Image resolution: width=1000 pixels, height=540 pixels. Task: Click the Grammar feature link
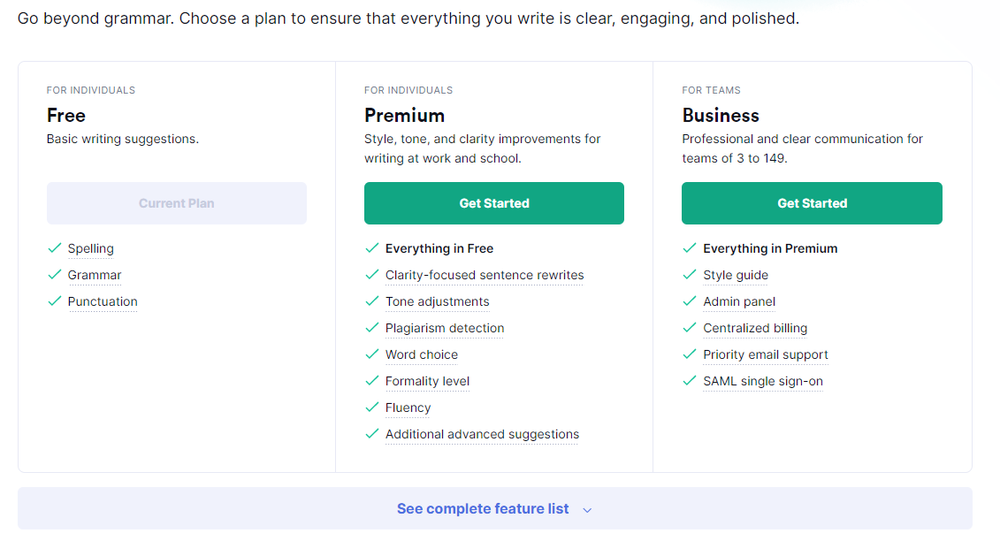click(95, 275)
